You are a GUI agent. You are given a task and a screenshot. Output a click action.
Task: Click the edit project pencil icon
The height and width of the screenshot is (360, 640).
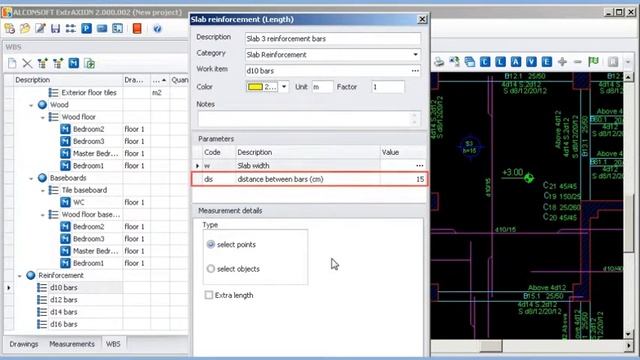click(x=40, y=29)
